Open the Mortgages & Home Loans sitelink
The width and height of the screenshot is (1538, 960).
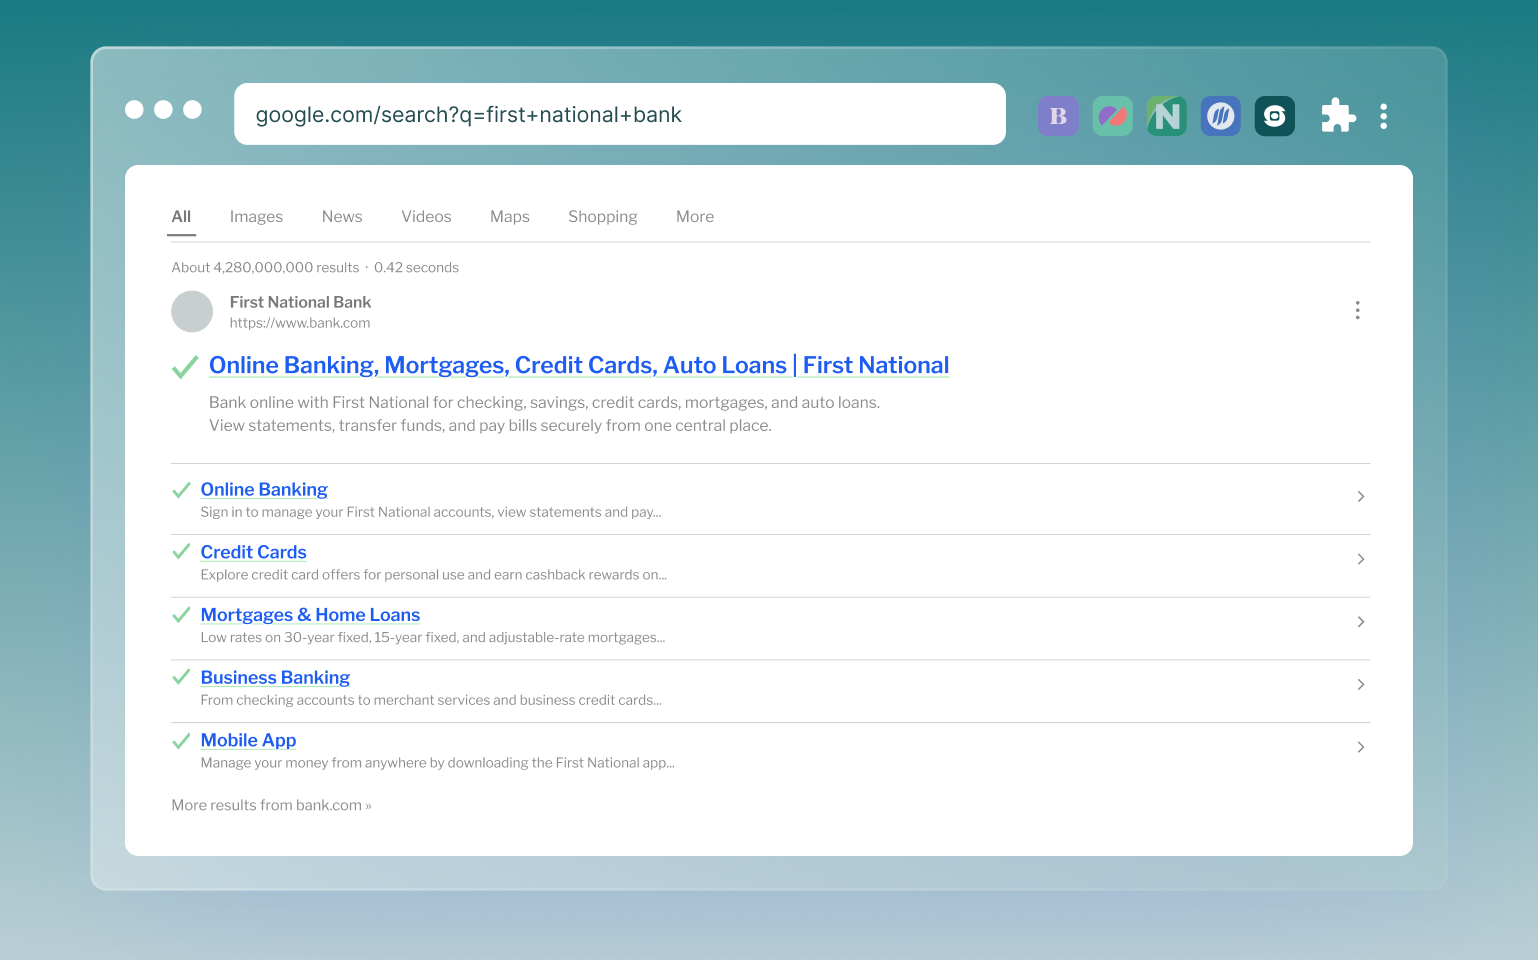click(310, 615)
